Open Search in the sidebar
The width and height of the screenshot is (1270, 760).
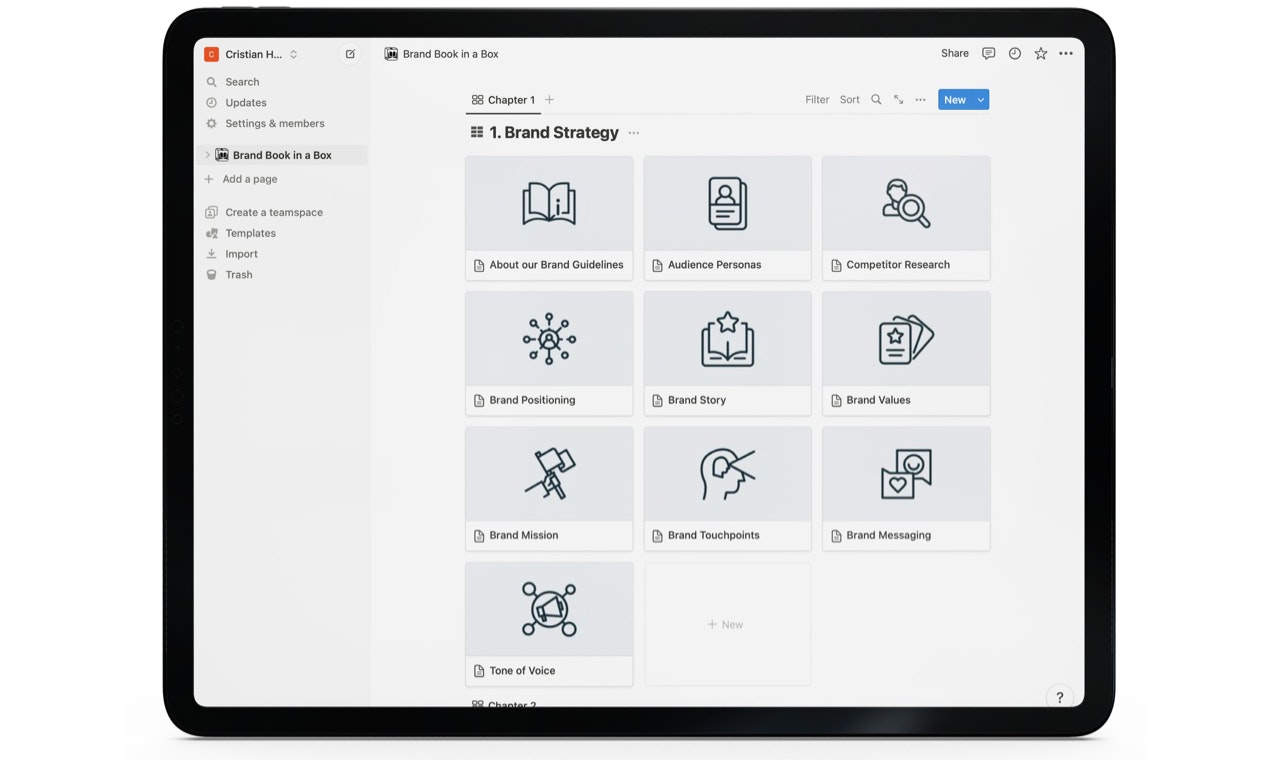point(242,82)
